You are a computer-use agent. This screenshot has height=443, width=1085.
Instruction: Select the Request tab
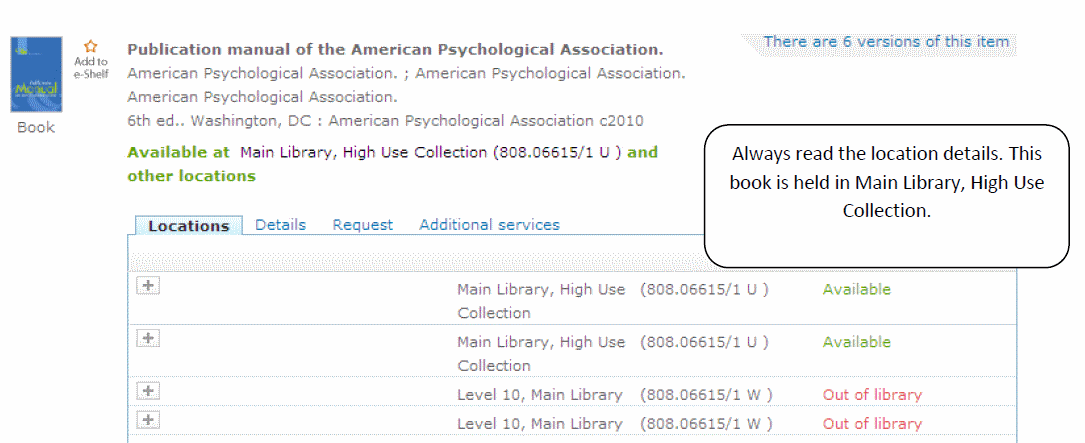pos(363,225)
